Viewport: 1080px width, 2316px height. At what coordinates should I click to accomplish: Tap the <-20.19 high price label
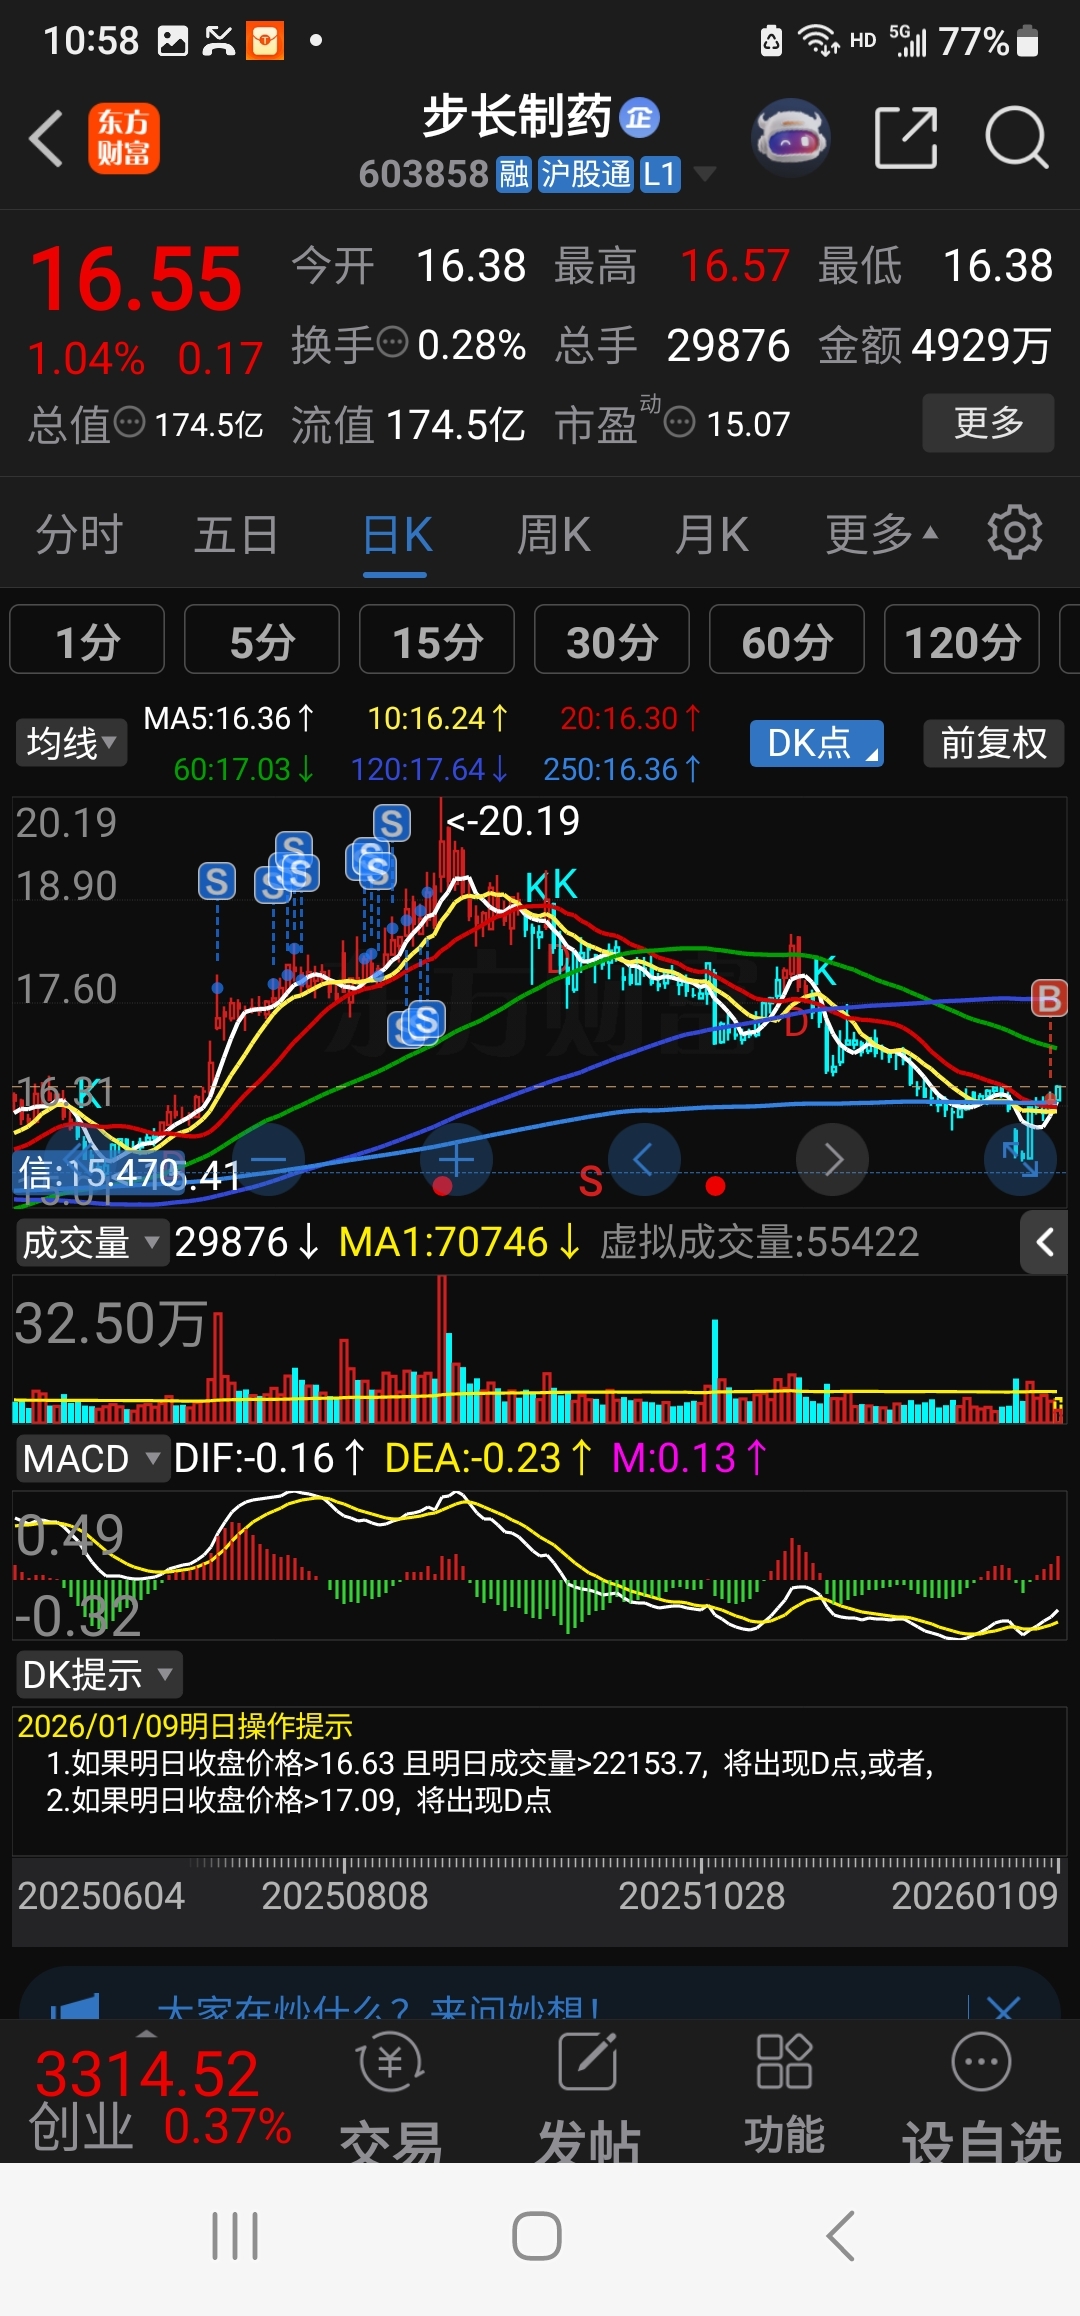tap(513, 821)
